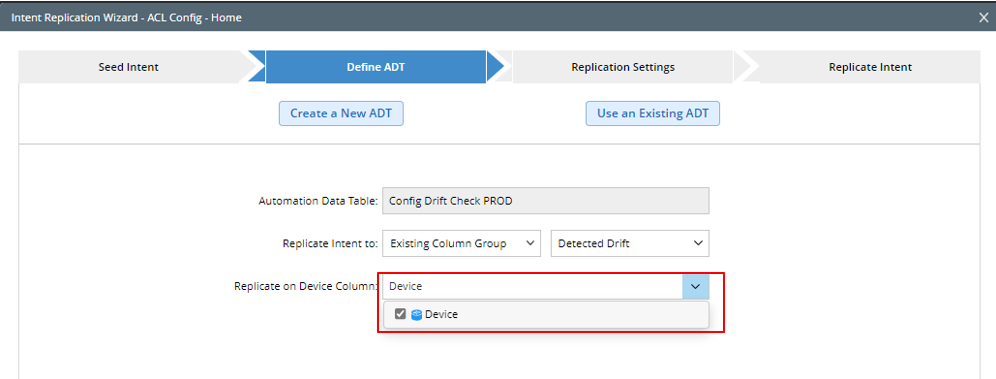This screenshot has height=379, width=996.
Task: Open the Existing Column Group dropdown
Action: click(x=462, y=243)
